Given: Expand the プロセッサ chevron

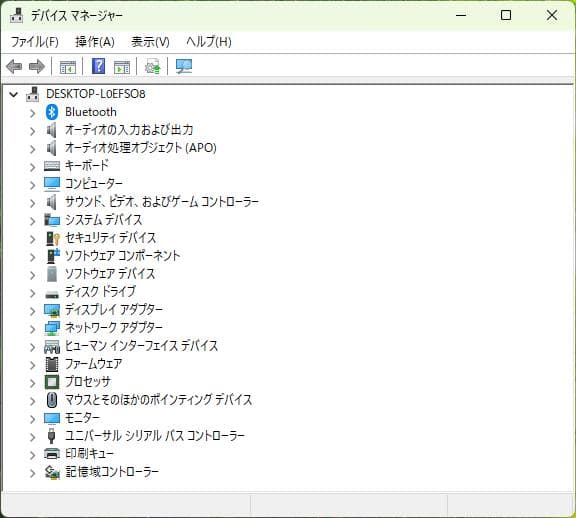Looking at the screenshot, I should click(33, 383).
